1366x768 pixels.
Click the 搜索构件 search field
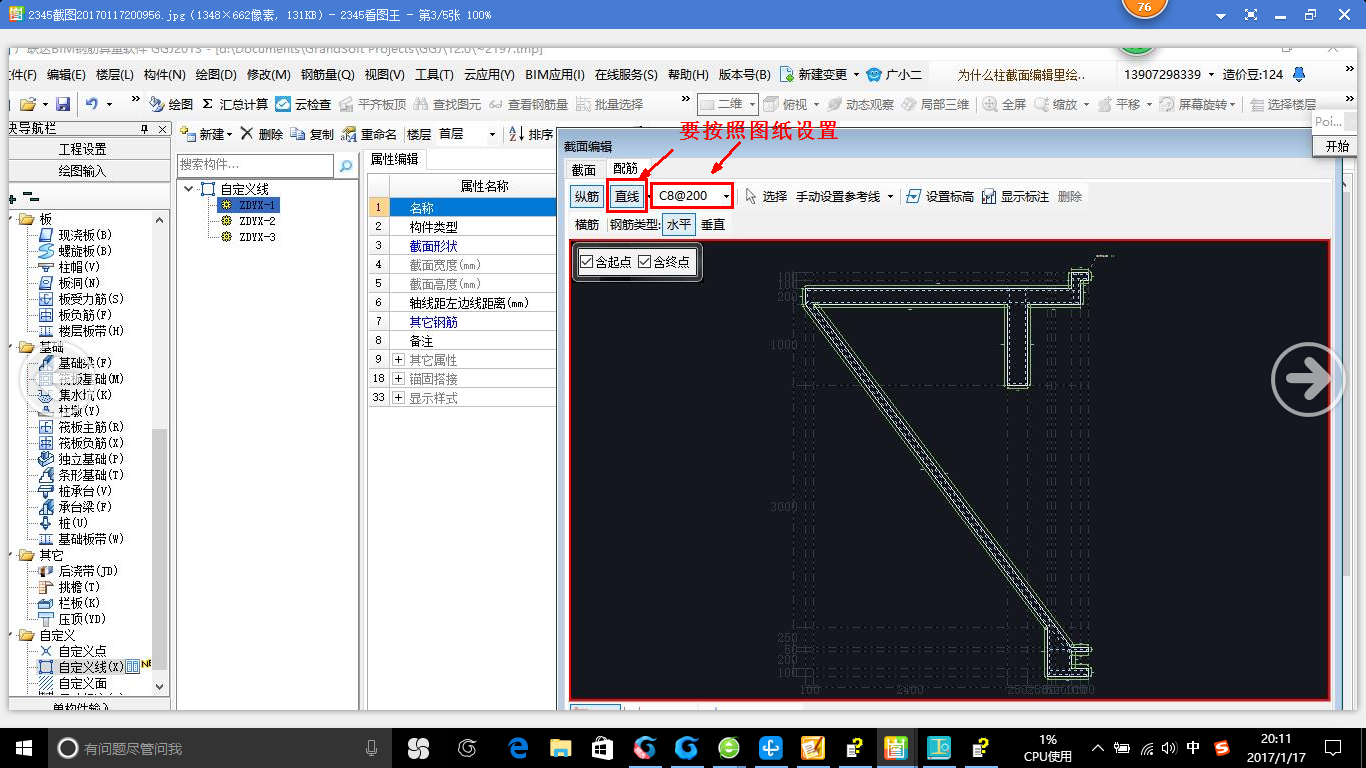[256, 165]
